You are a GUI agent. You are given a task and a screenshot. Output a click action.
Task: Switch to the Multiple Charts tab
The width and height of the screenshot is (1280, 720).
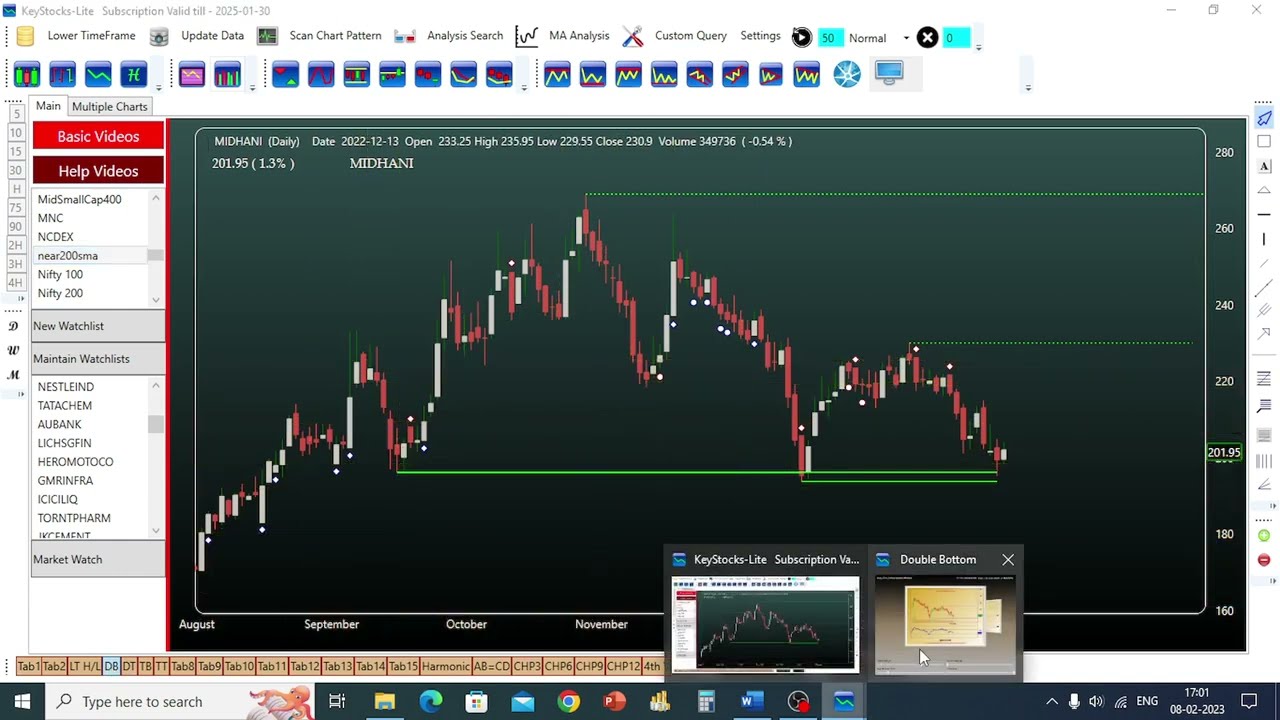pyautogui.click(x=109, y=107)
